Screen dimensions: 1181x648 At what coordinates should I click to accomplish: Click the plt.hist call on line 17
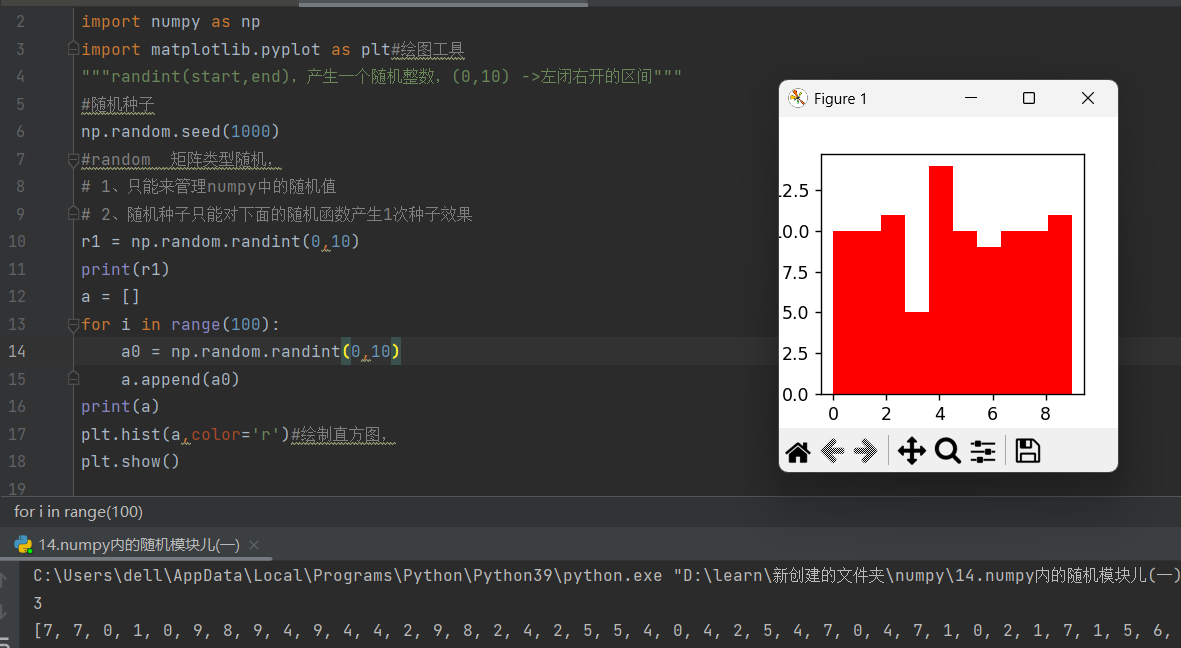point(185,435)
